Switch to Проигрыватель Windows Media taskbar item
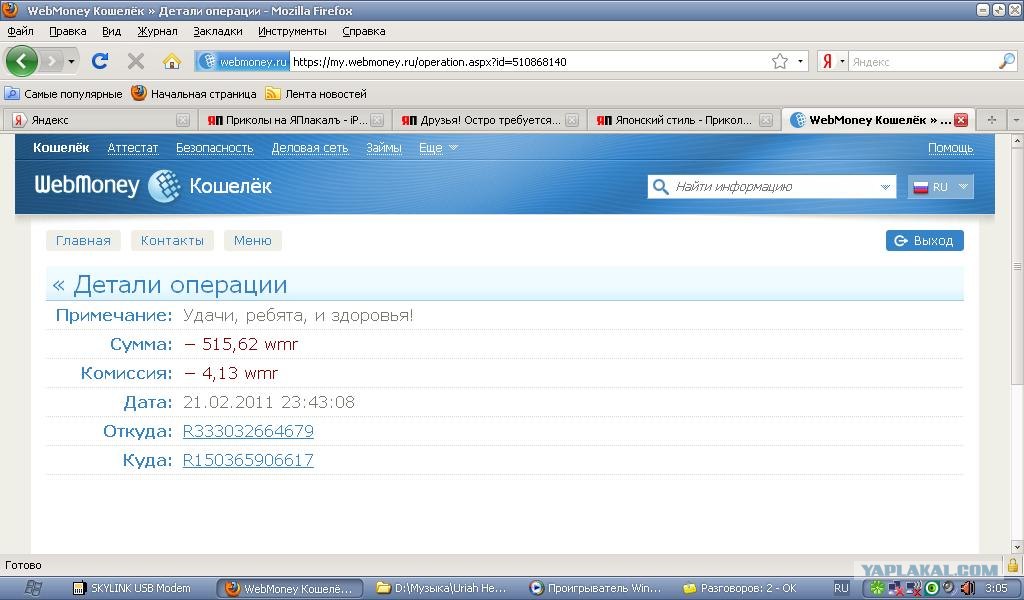 point(596,588)
